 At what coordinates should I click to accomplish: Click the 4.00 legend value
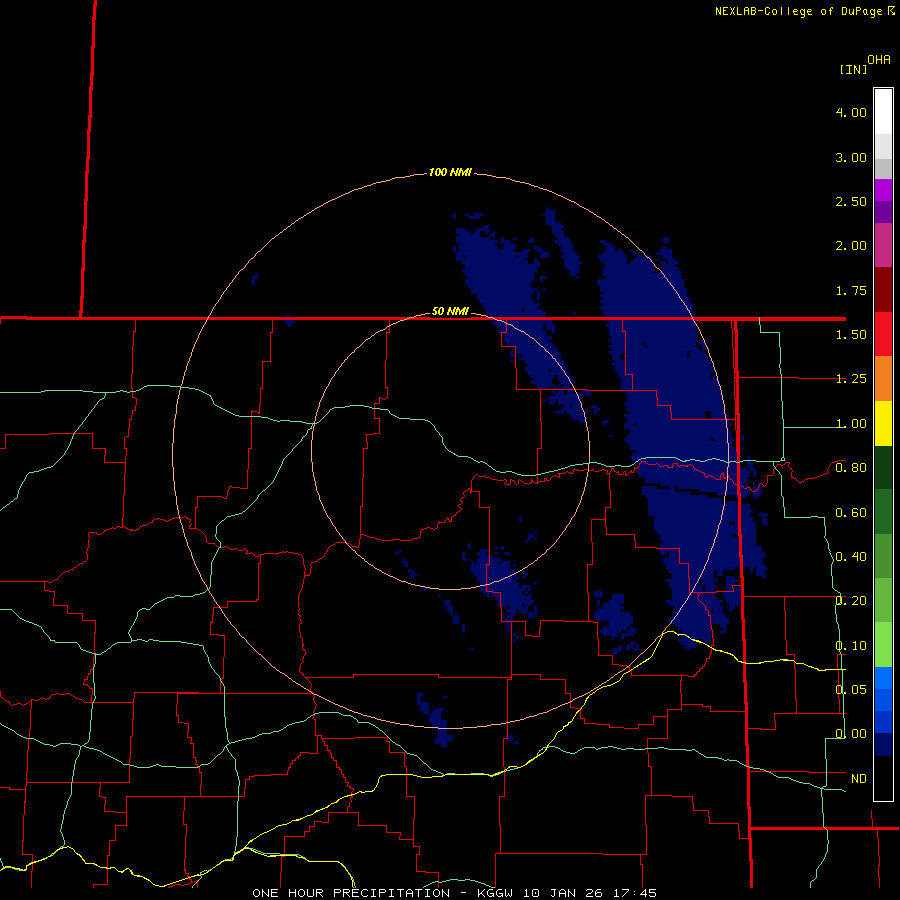(851, 112)
